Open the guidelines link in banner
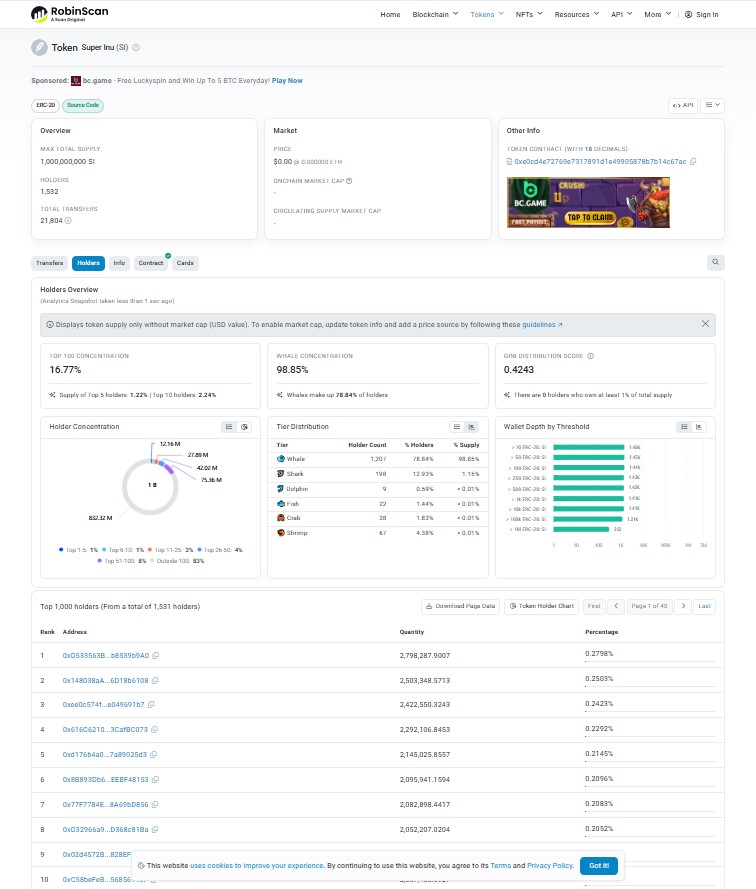756x889 pixels. 542,324
